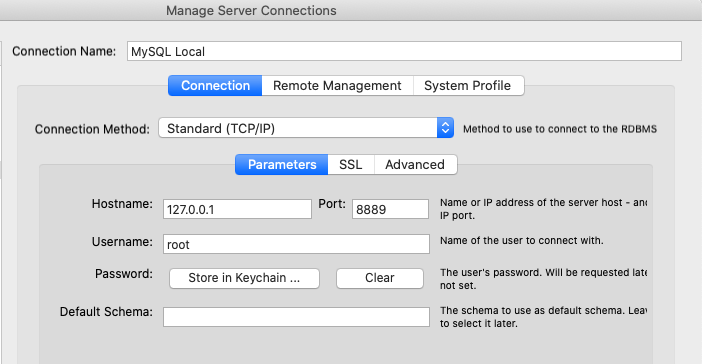The height and width of the screenshot is (364, 702).
Task: Click the Clear password button
Action: point(380,278)
